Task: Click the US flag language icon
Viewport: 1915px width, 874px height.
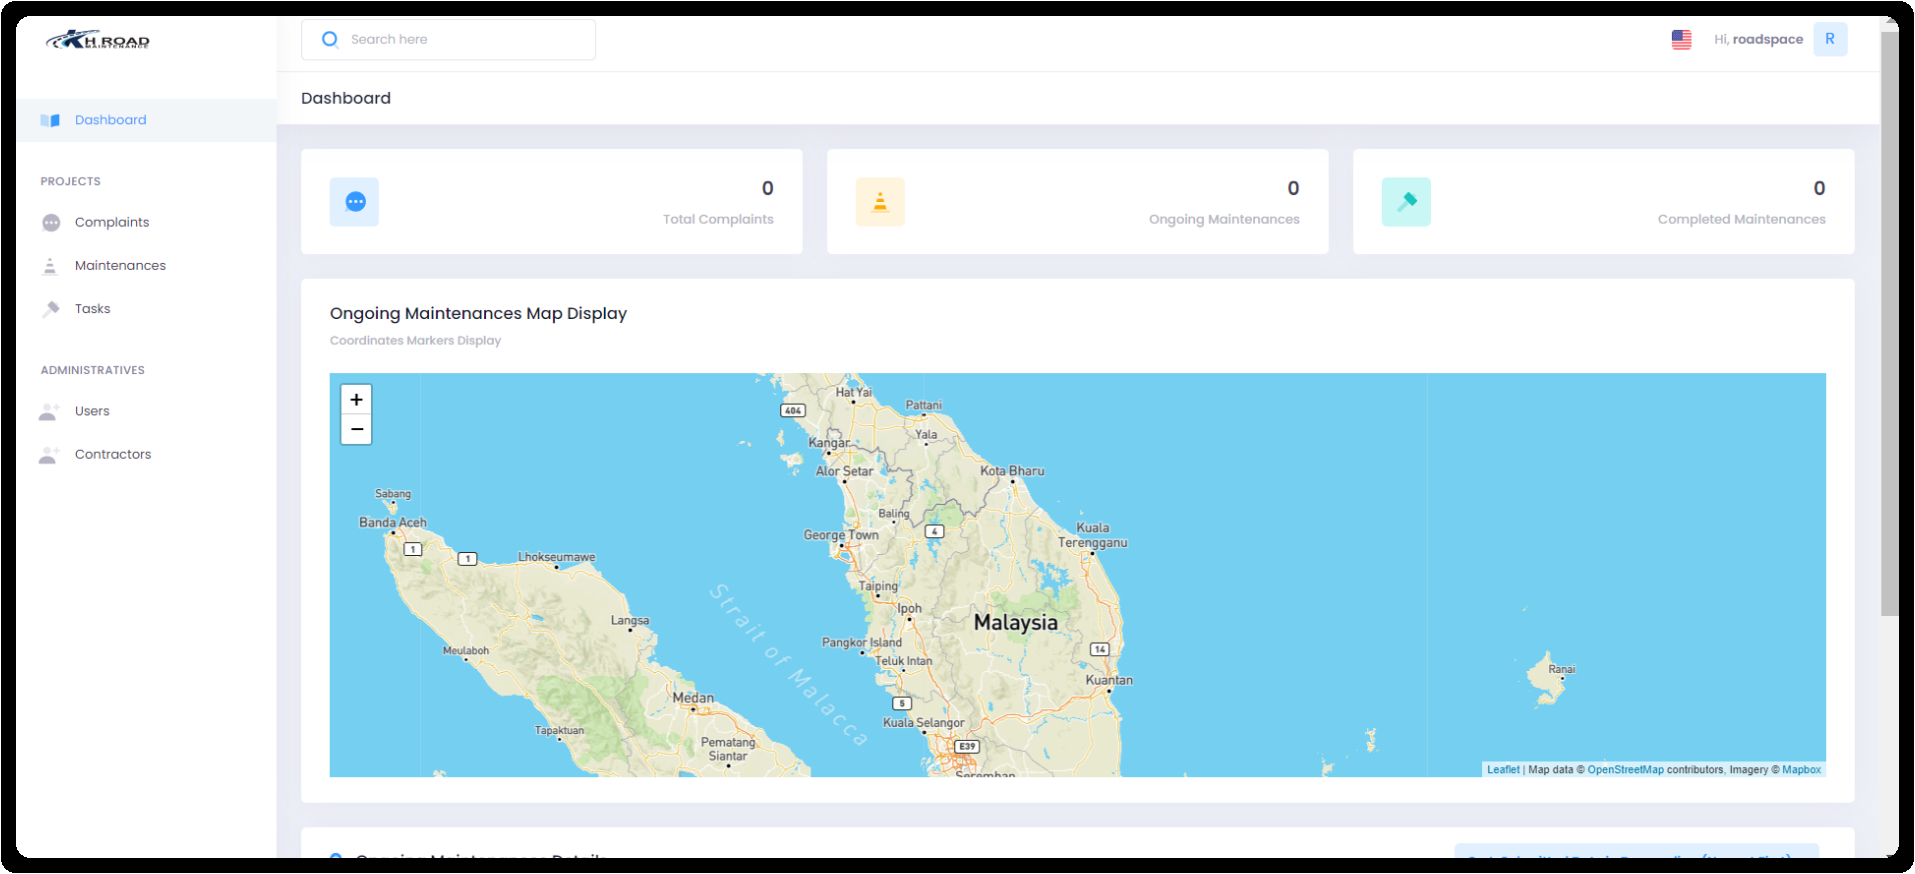Action: 1681,40
